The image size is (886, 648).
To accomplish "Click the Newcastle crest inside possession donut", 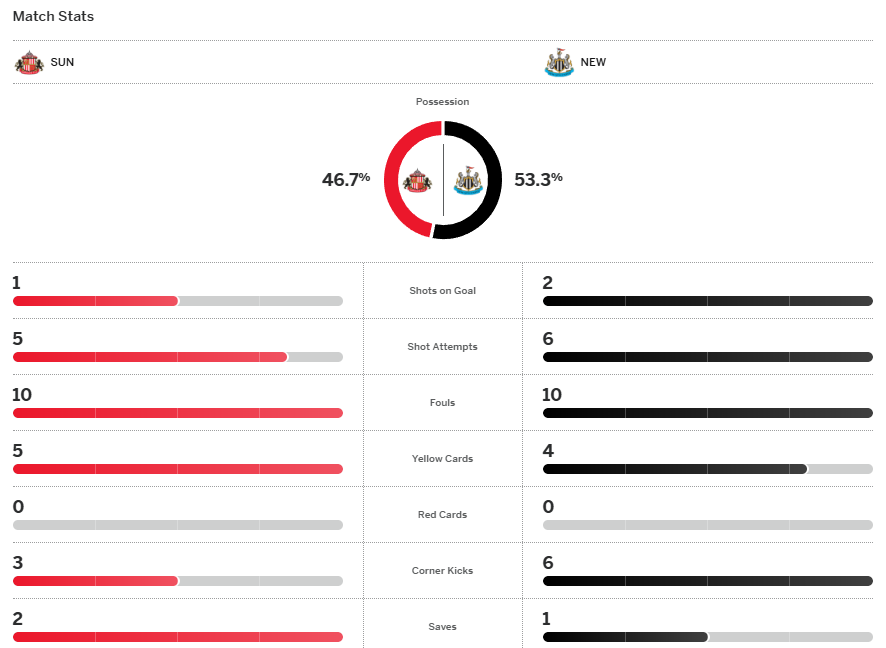I will (468, 181).
